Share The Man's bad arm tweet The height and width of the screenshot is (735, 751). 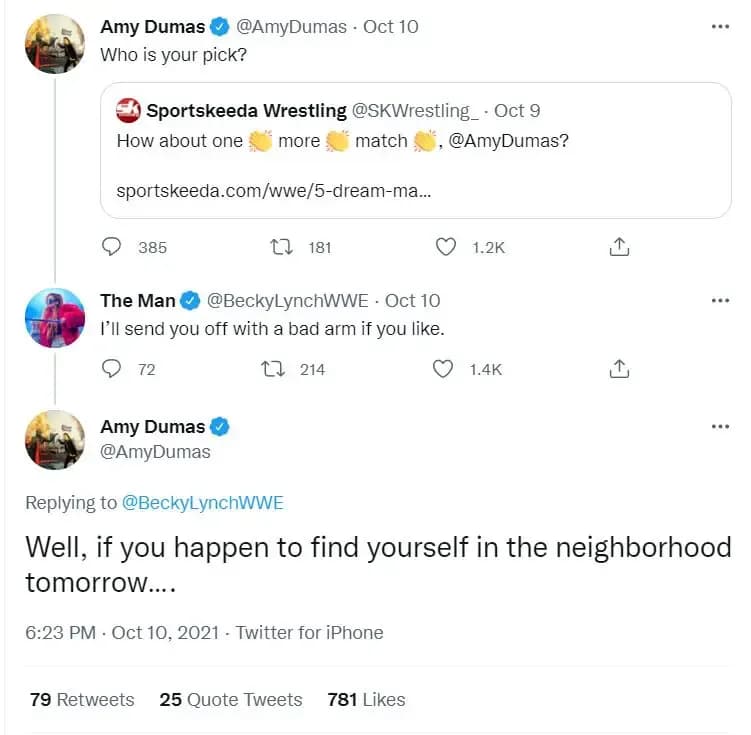(x=619, y=369)
